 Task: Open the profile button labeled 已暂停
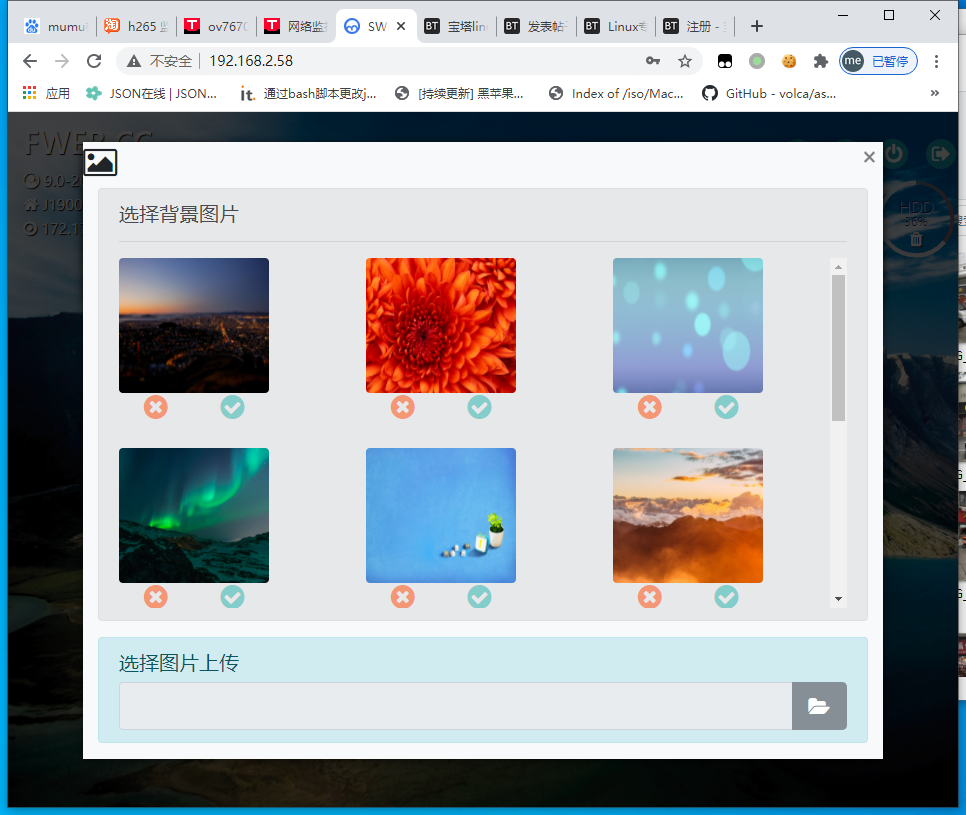click(x=879, y=61)
